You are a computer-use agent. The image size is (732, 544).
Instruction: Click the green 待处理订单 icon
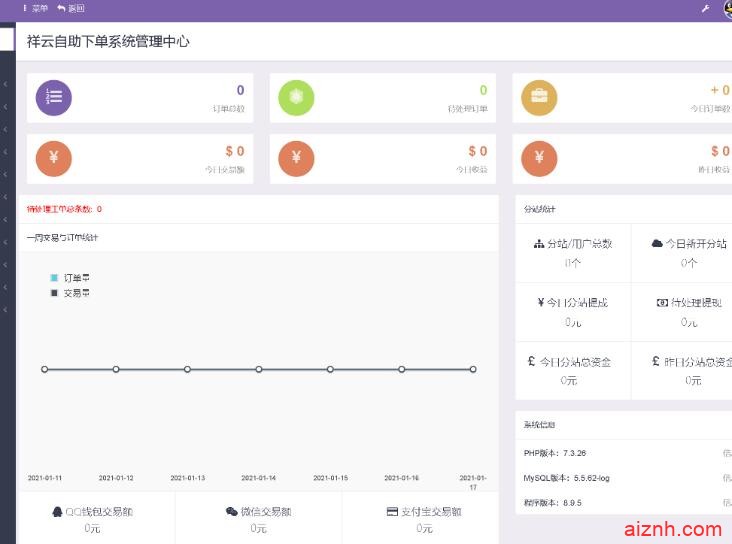(x=296, y=98)
